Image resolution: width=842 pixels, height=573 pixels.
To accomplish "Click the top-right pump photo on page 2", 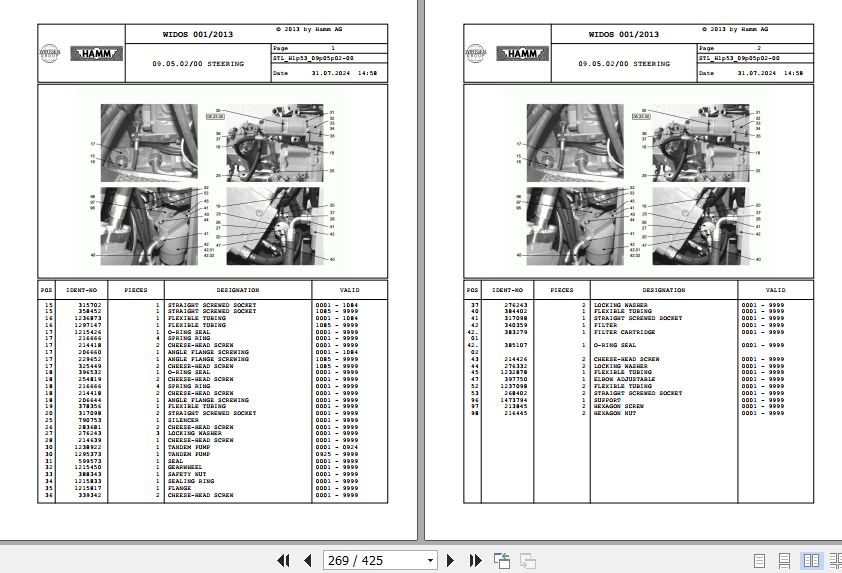I will [701, 143].
